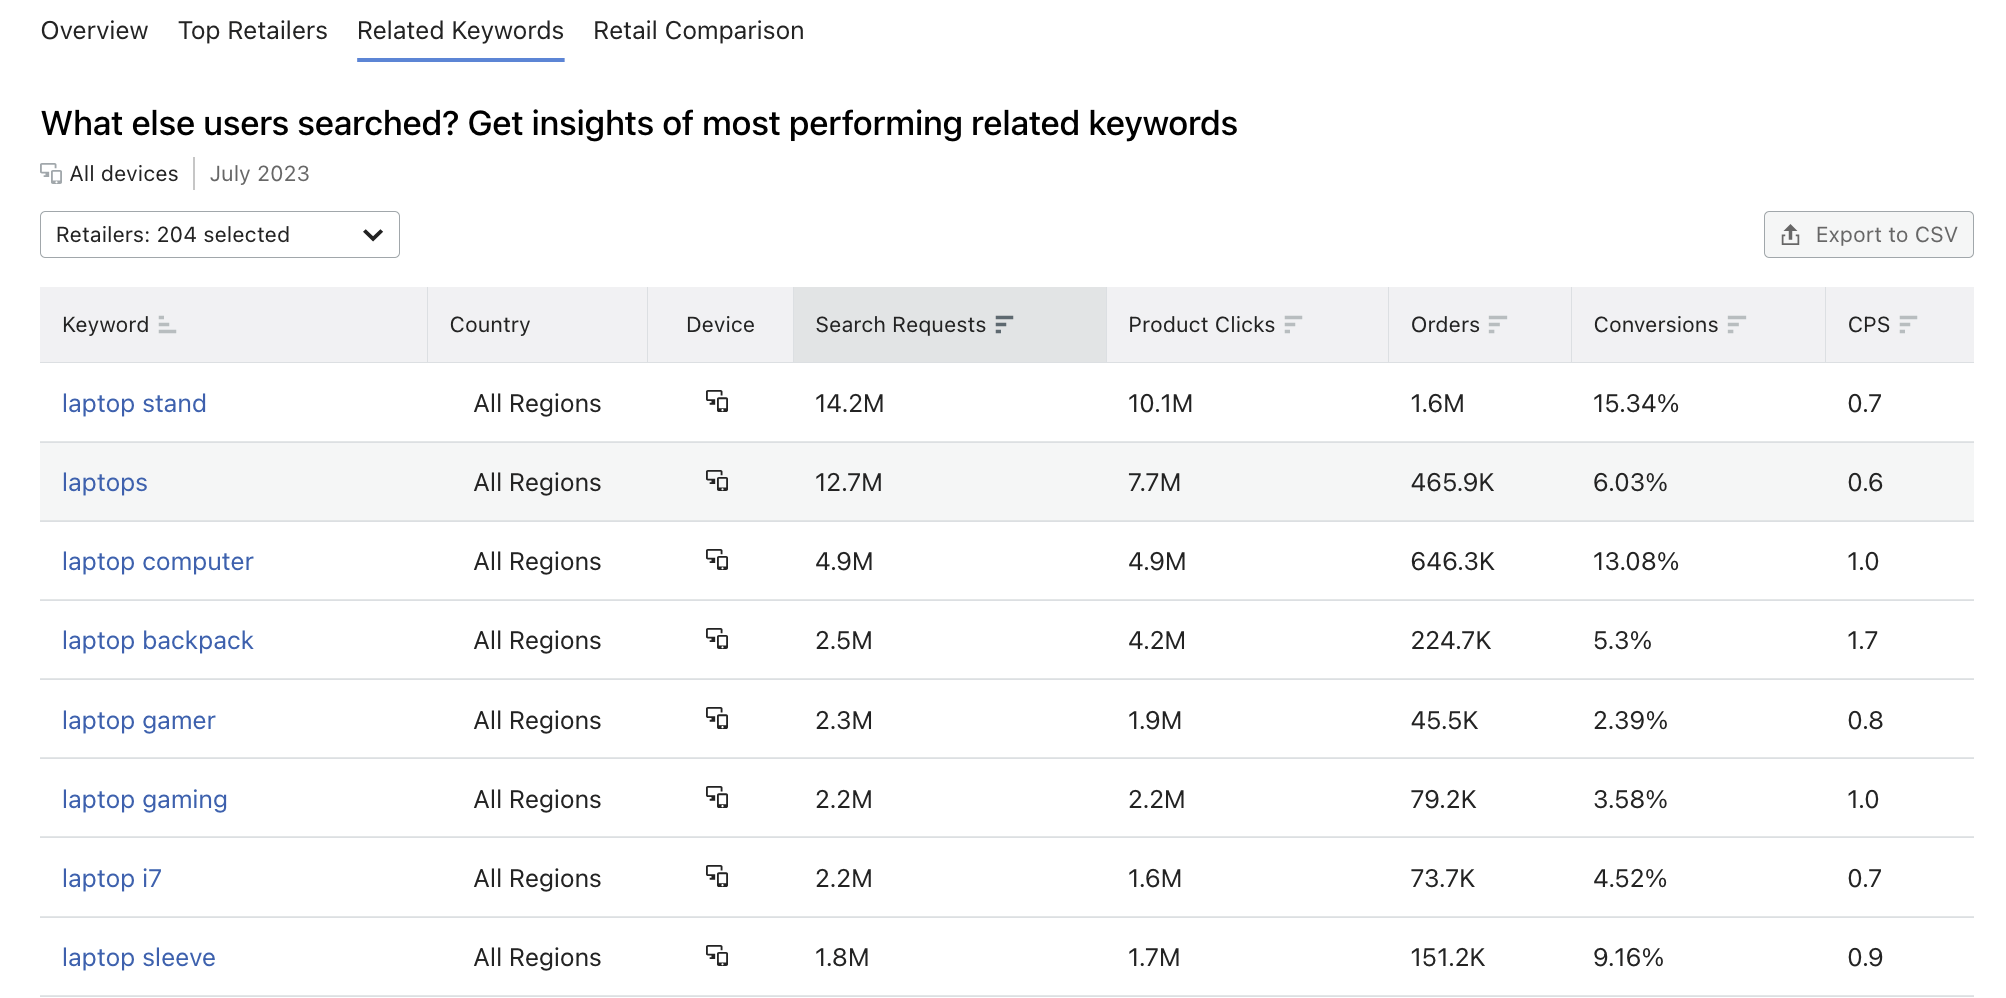Click the sort icon on Conversions column
Image resolution: width=2006 pixels, height=998 pixels.
click(1737, 324)
